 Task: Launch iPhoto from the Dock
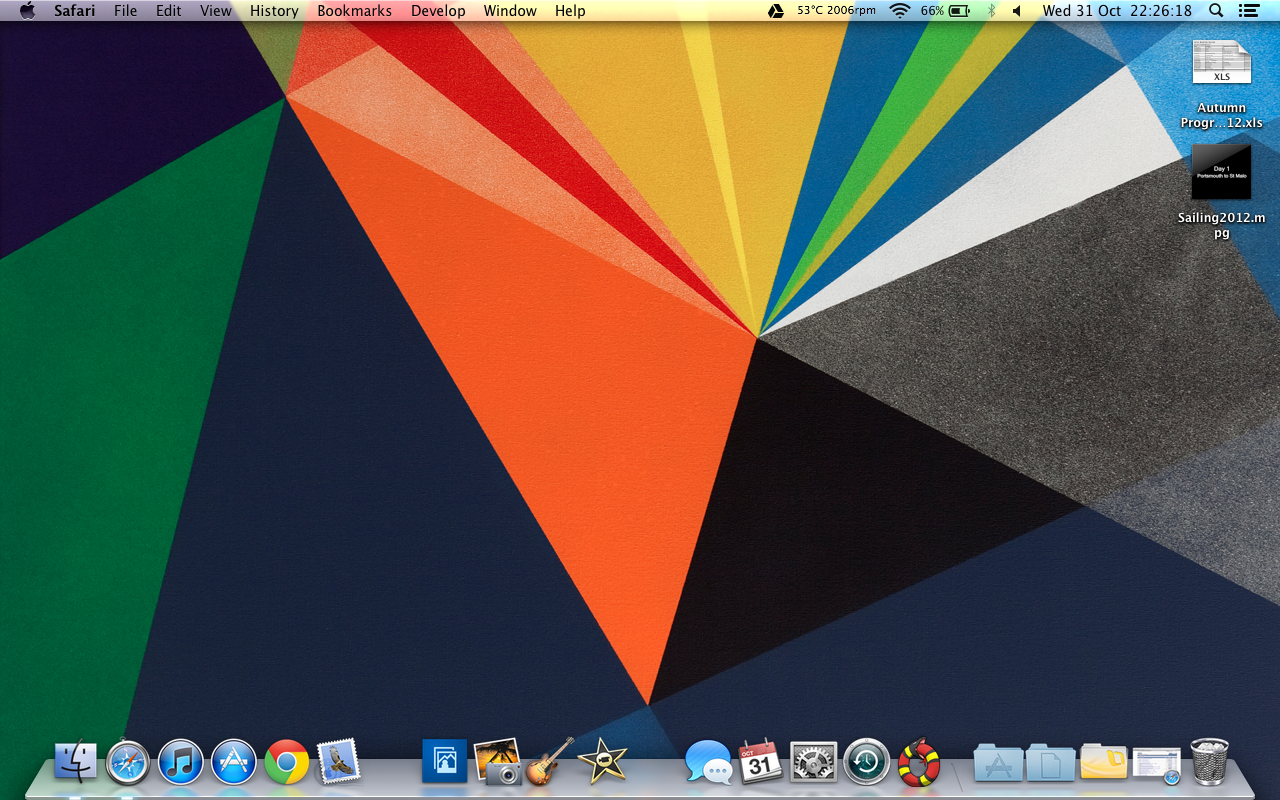pyautogui.click(x=497, y=761)
